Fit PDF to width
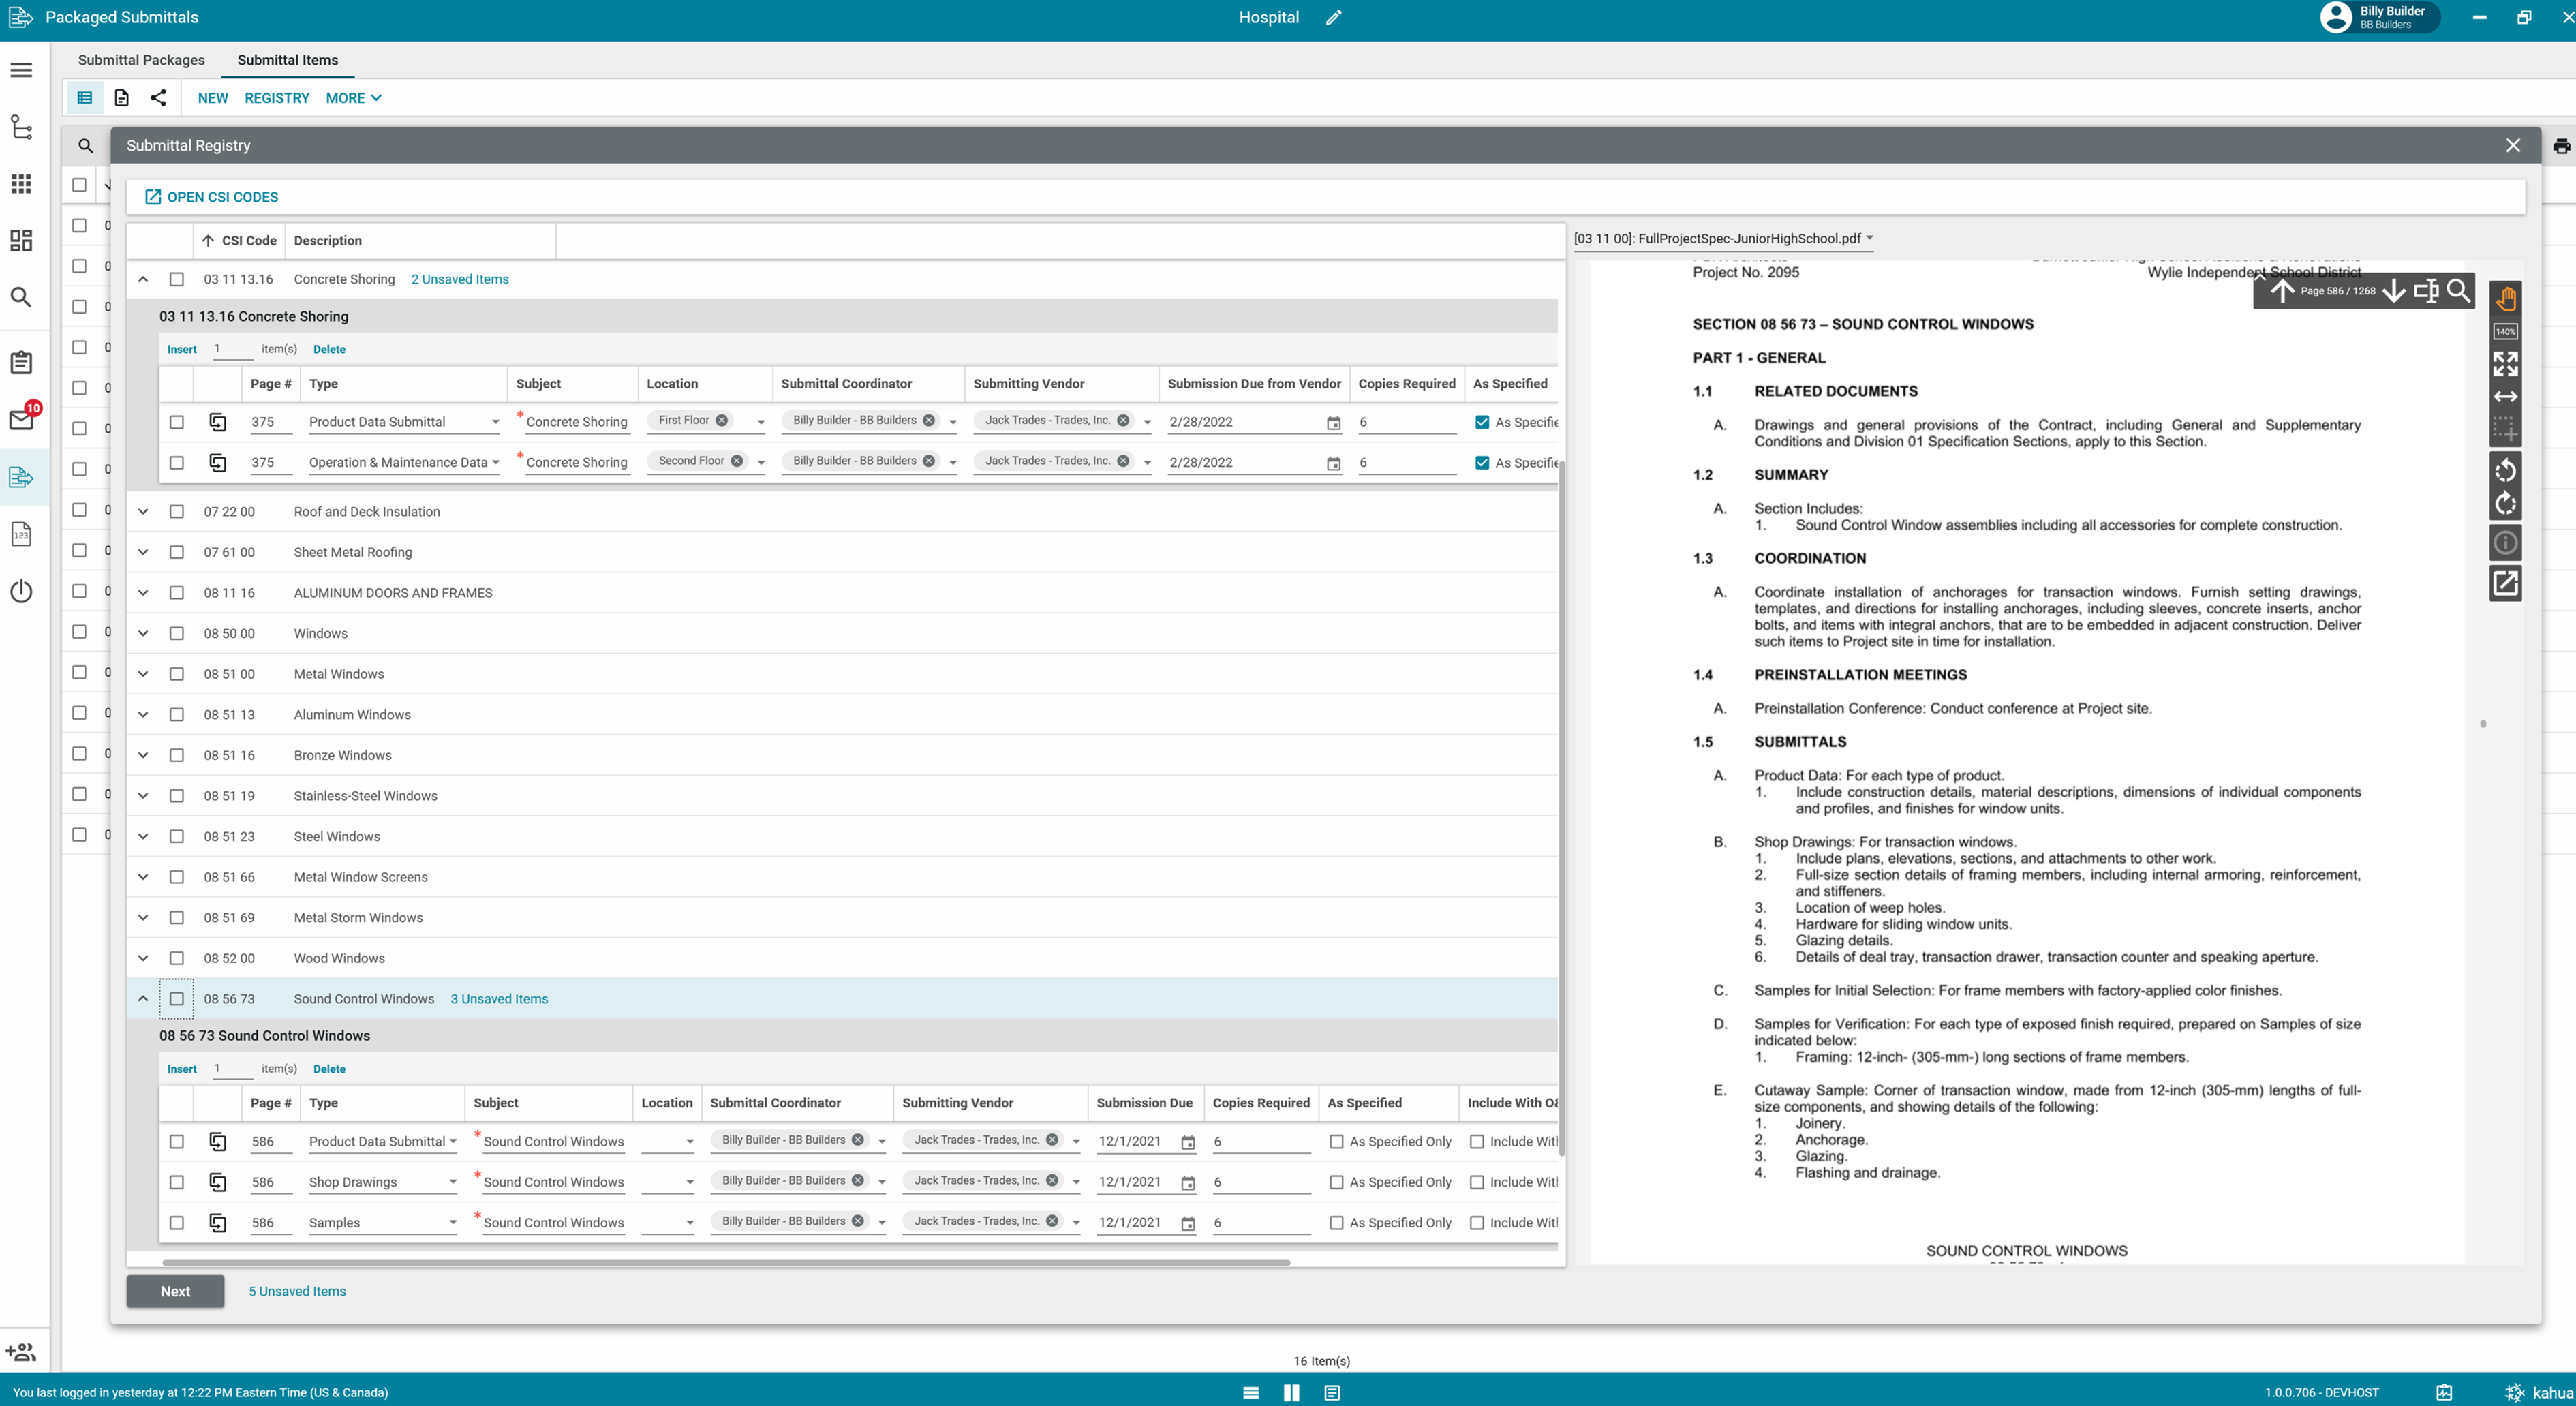Screen dimensions: 2576x1406 (2505, 397)
